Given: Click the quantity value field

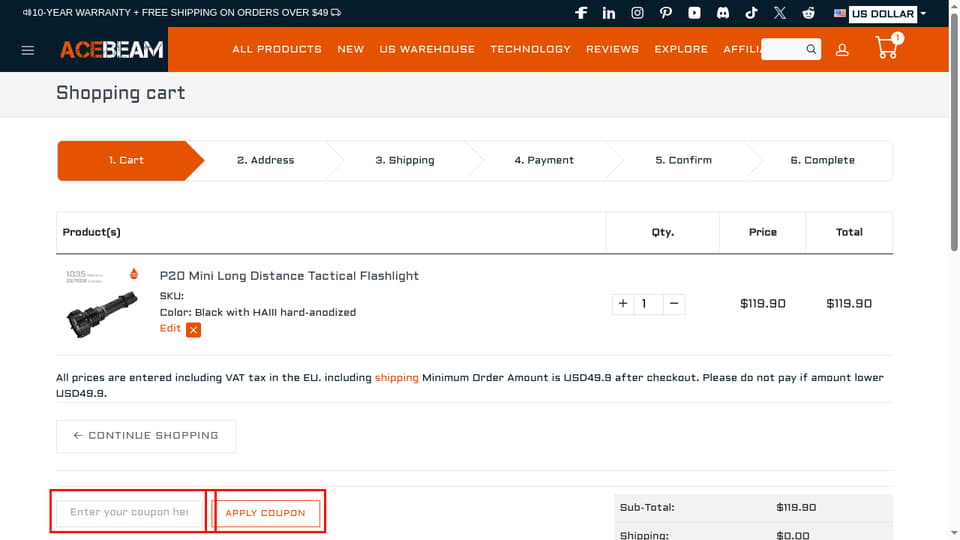Looking at the screenshot, I should (648, 304).
